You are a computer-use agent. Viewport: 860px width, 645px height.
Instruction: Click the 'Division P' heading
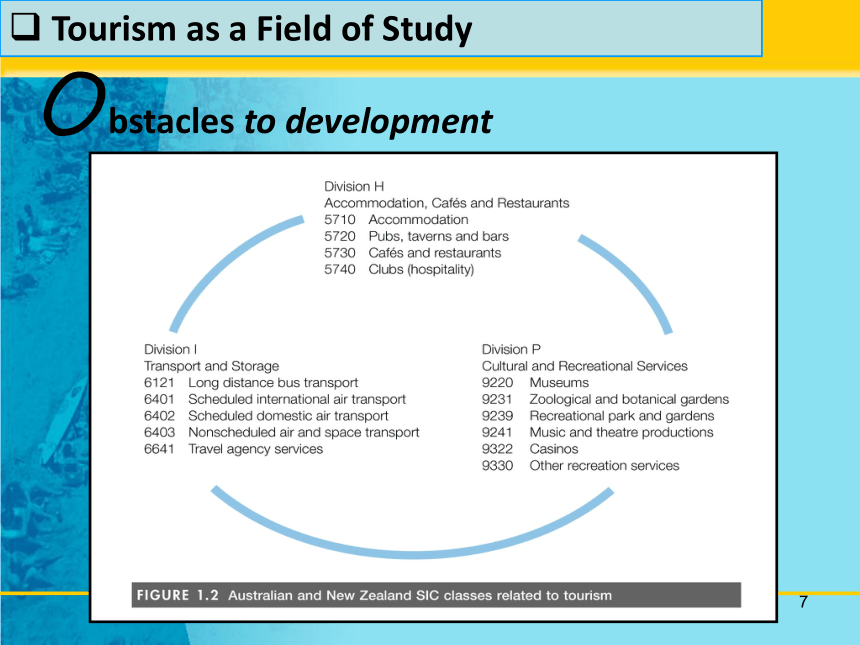point(511,349)
